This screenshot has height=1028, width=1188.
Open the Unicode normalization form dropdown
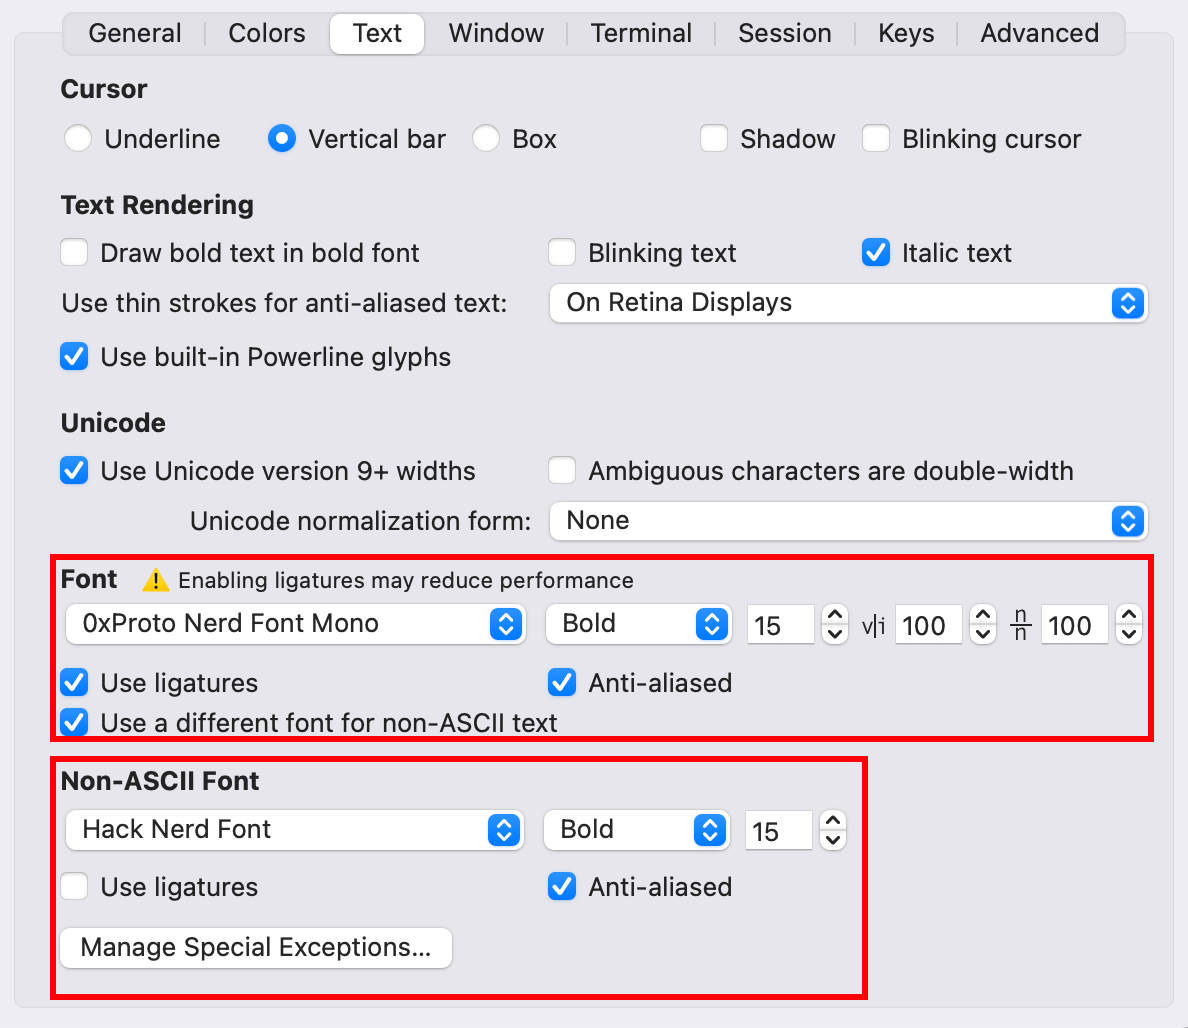tap(848, 521)
